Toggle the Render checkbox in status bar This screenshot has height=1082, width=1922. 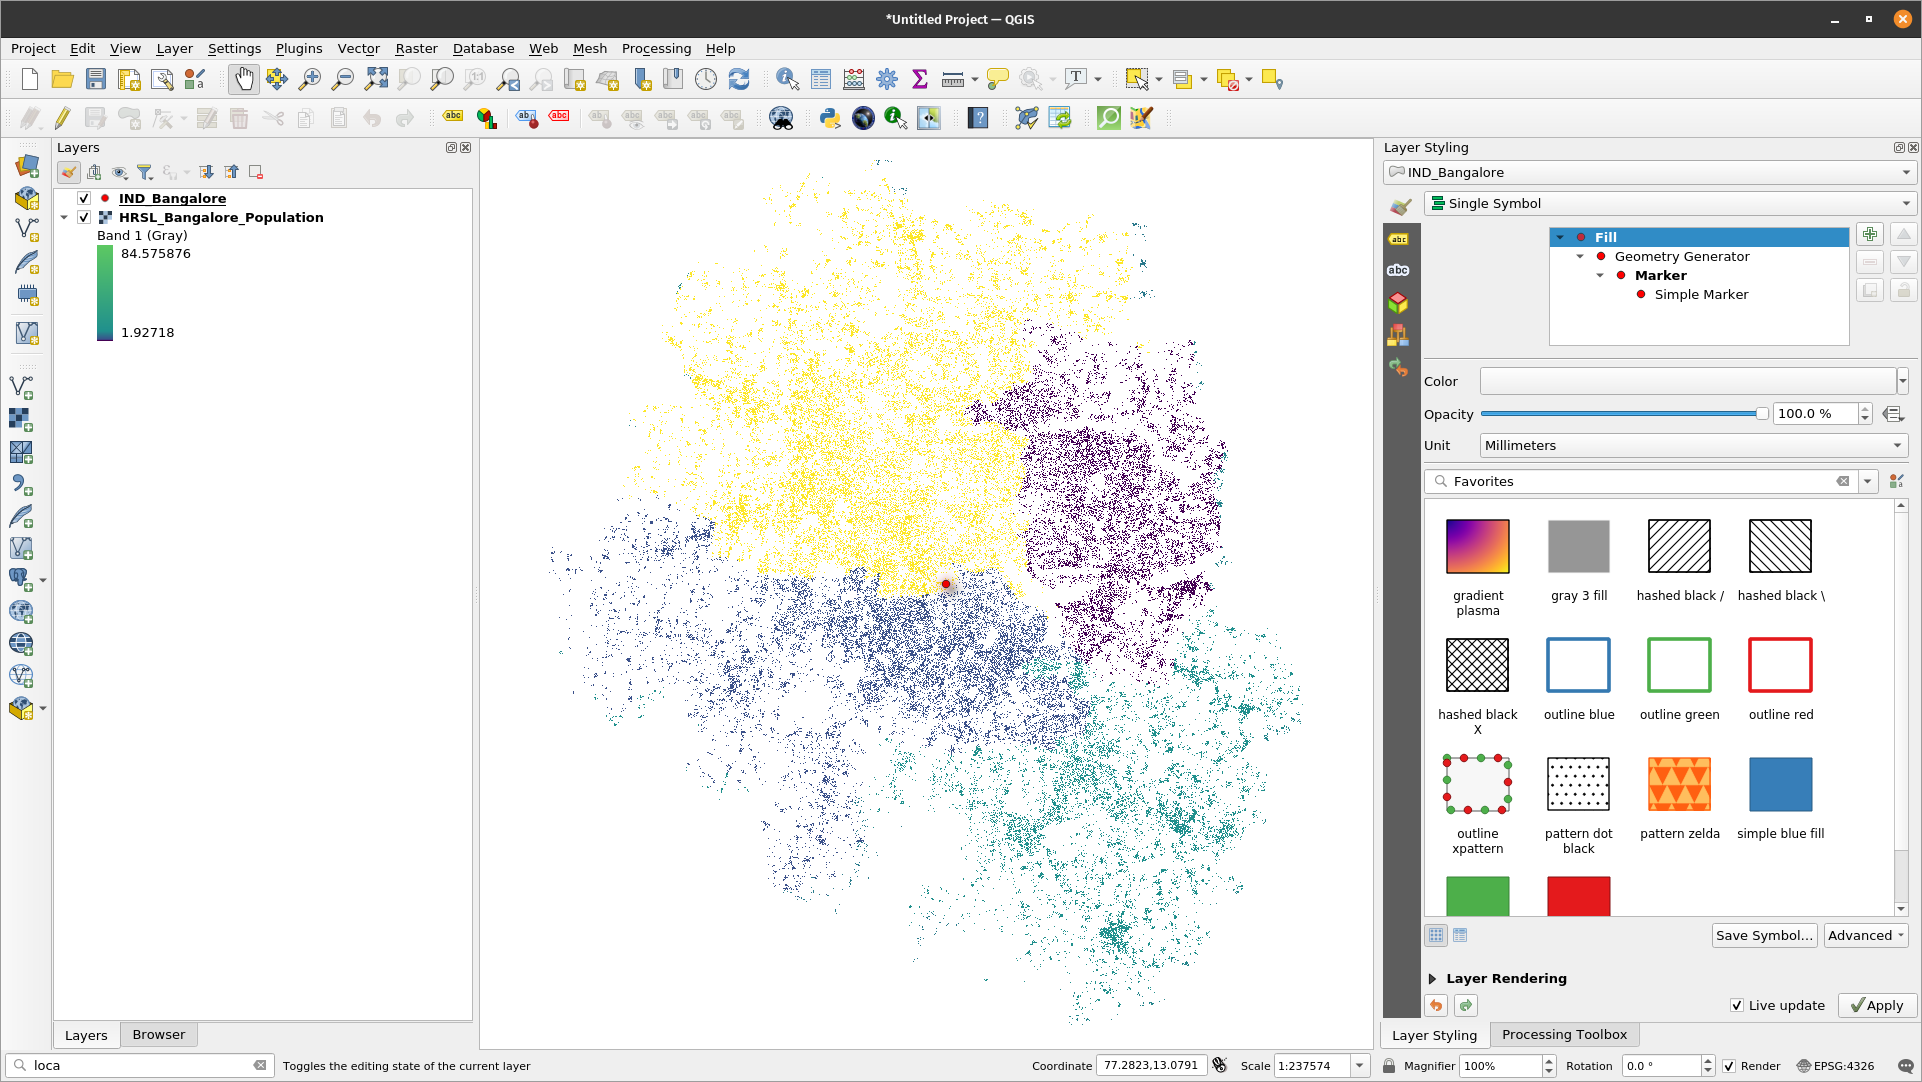tap(1729, 1066)
